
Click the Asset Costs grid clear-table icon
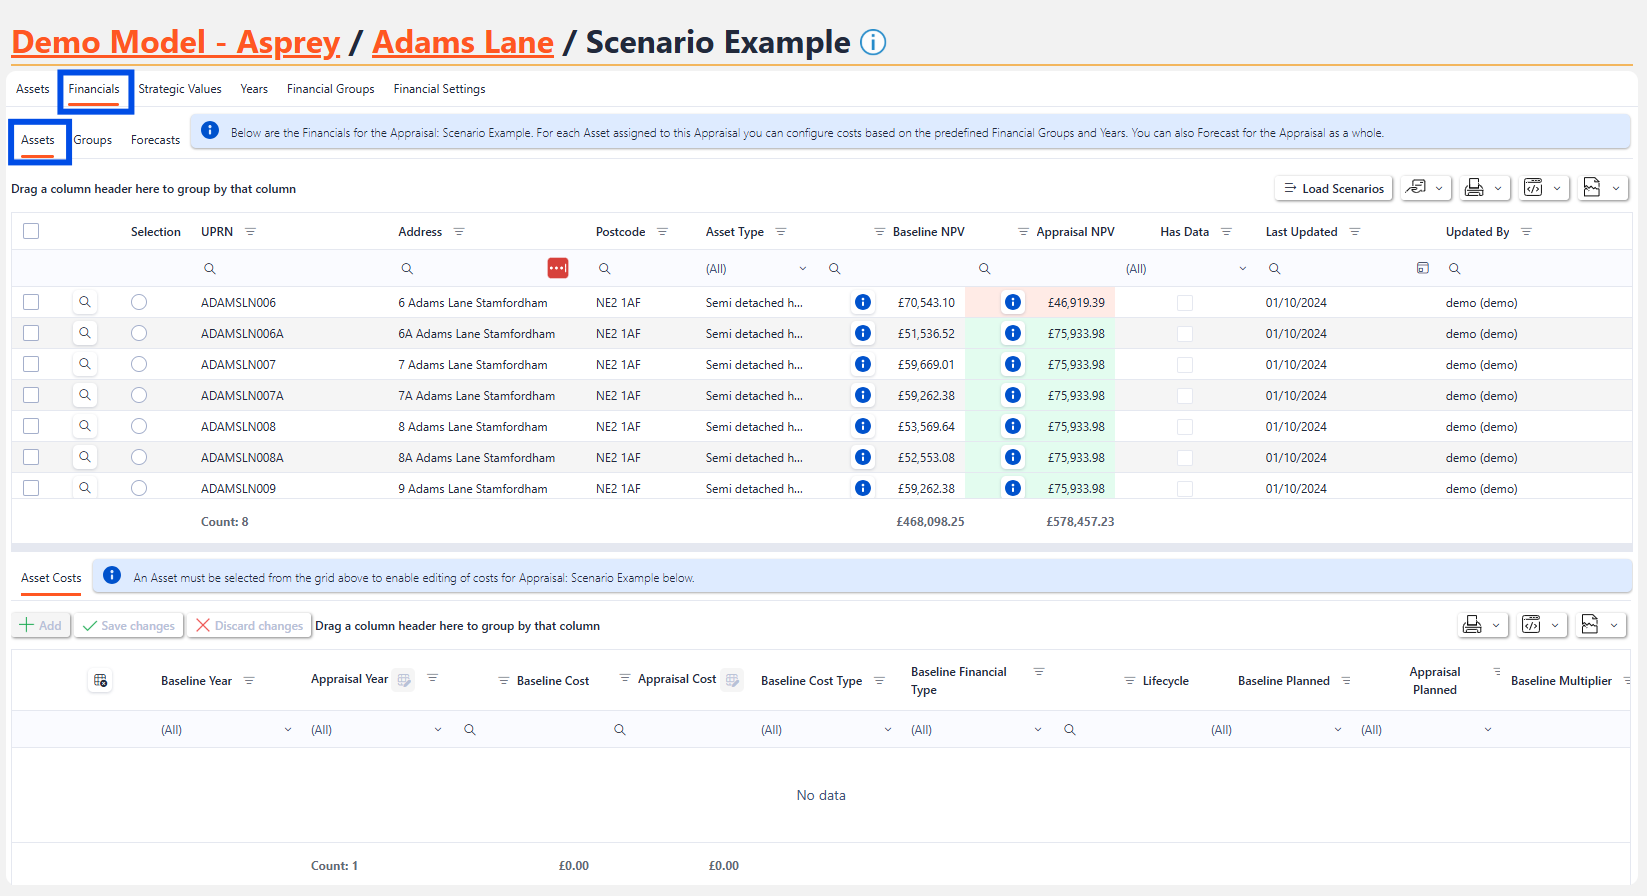click(x=100, y=681)
